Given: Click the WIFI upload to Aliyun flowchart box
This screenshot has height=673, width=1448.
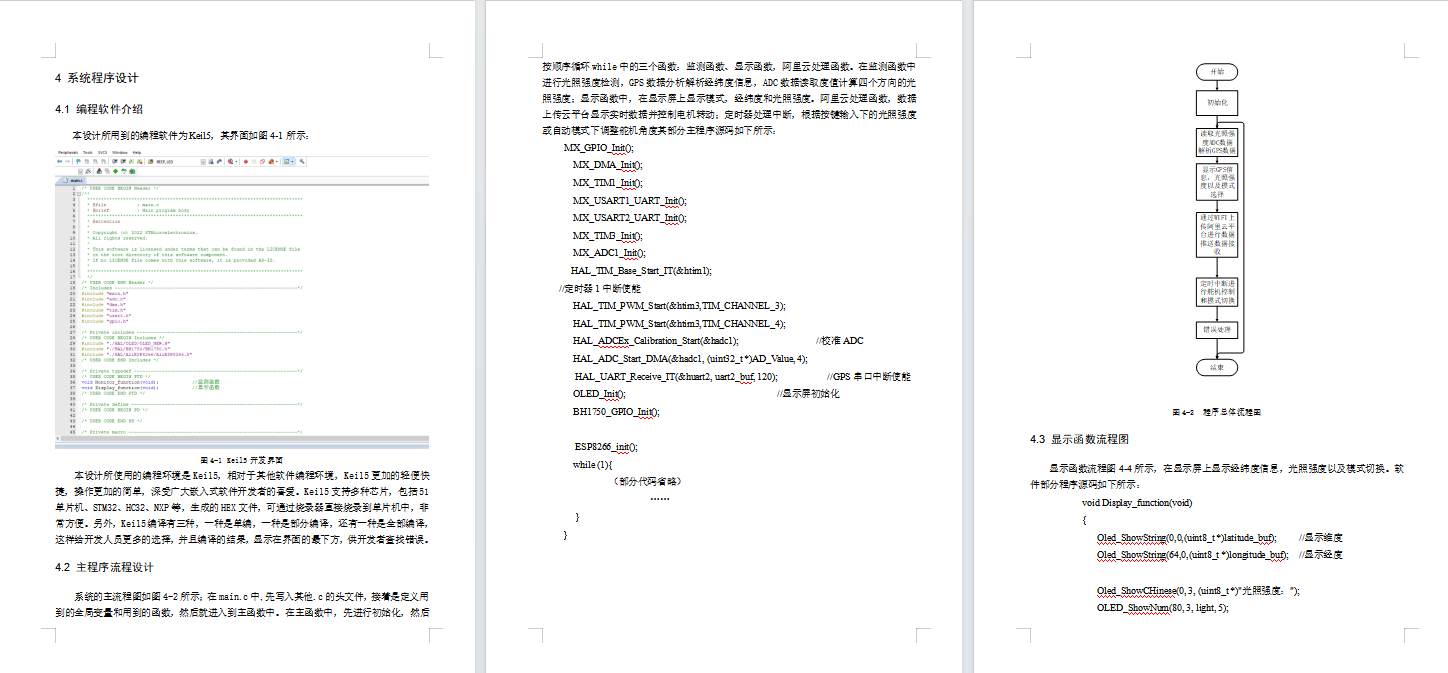Looking at the screenshot, I should (x=1216, y=234).
